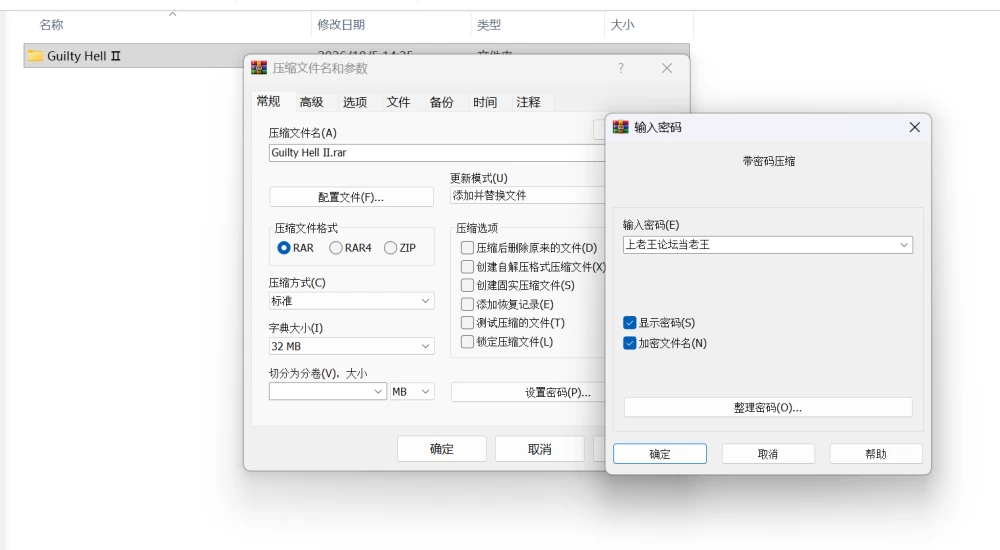Click the Guilty Hell II folder icon
1000x550 pixels.
pyautogui.click(x=35, y=56)
